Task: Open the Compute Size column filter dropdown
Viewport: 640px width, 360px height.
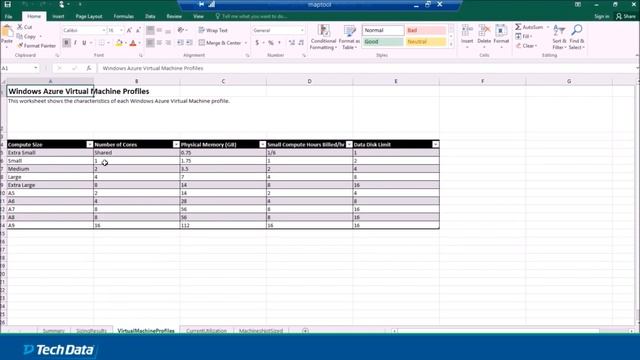Action: (90, 144)
